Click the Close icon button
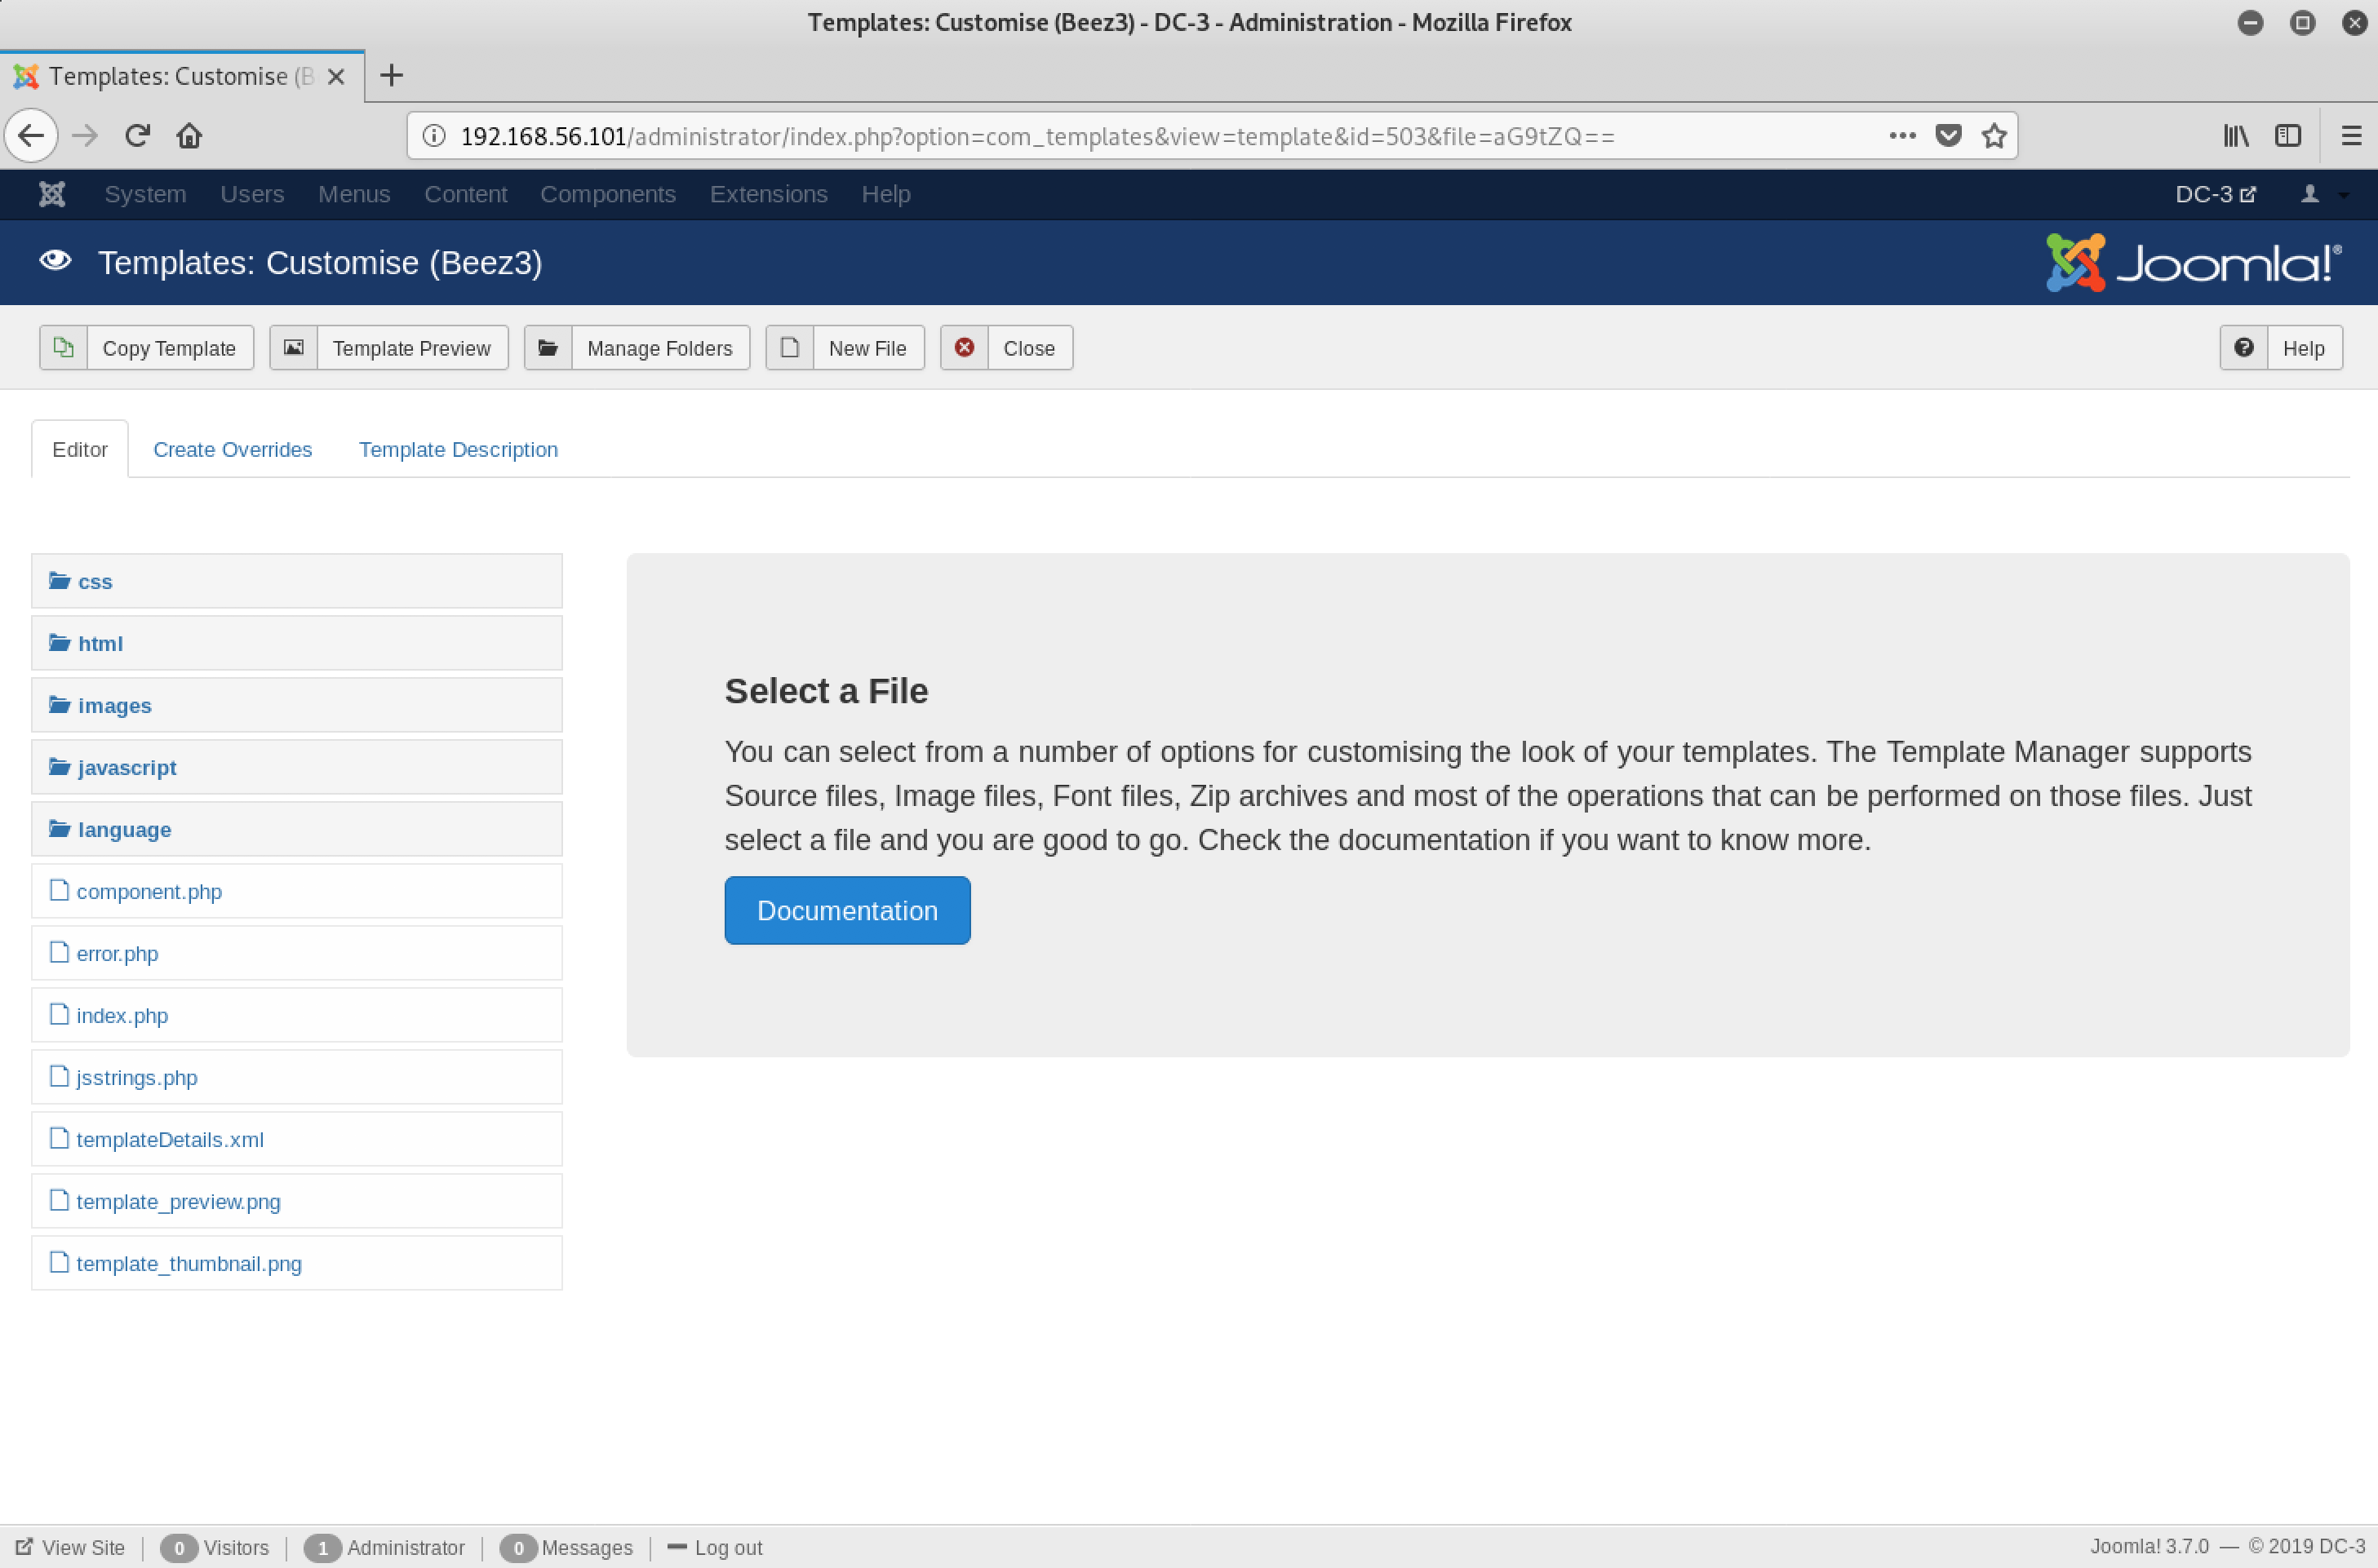 (966, 348)
